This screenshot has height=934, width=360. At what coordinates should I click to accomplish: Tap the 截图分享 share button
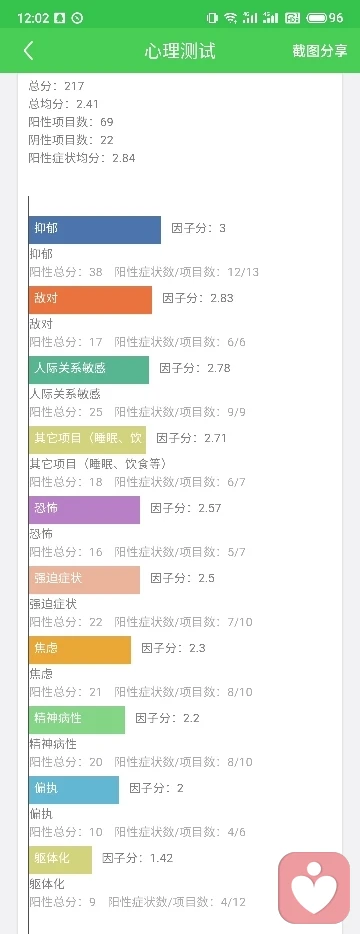point(319,51)
